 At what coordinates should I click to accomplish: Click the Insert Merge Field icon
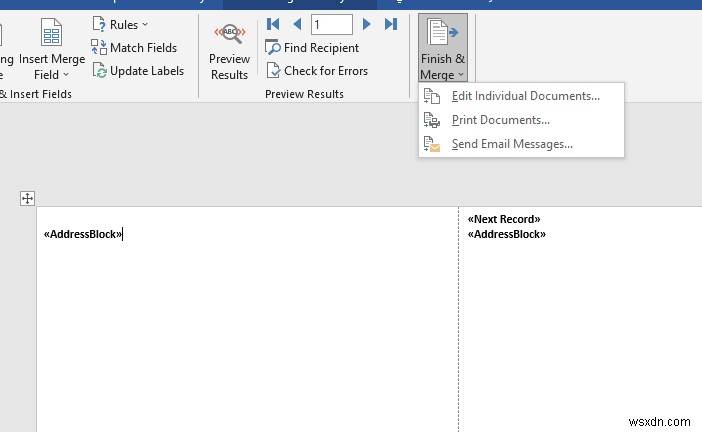(51, 32)
